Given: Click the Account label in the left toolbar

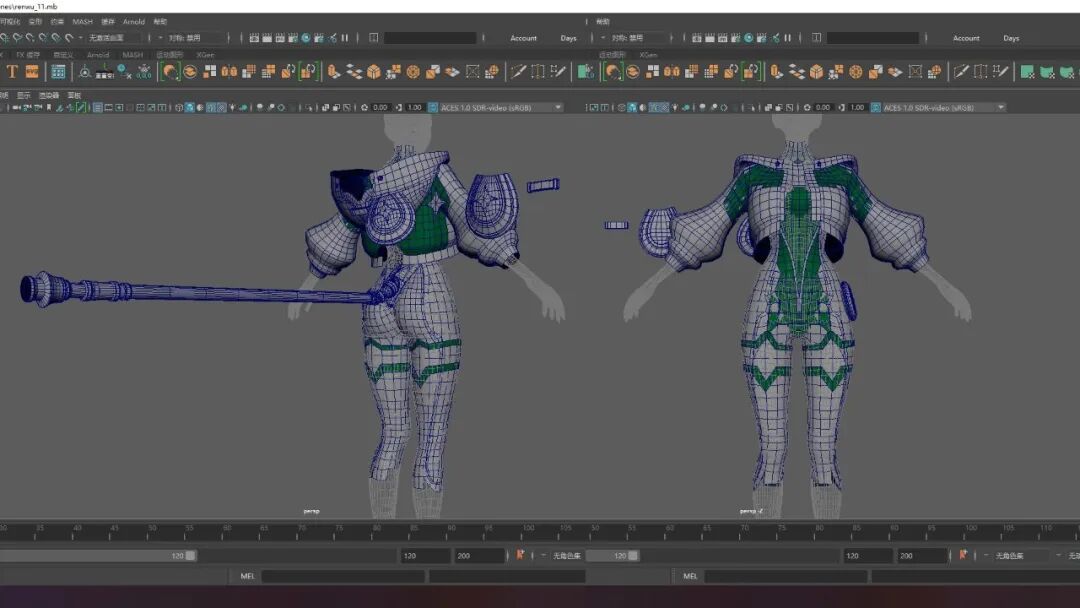Looking at the screenshot, I should [523, 38].
